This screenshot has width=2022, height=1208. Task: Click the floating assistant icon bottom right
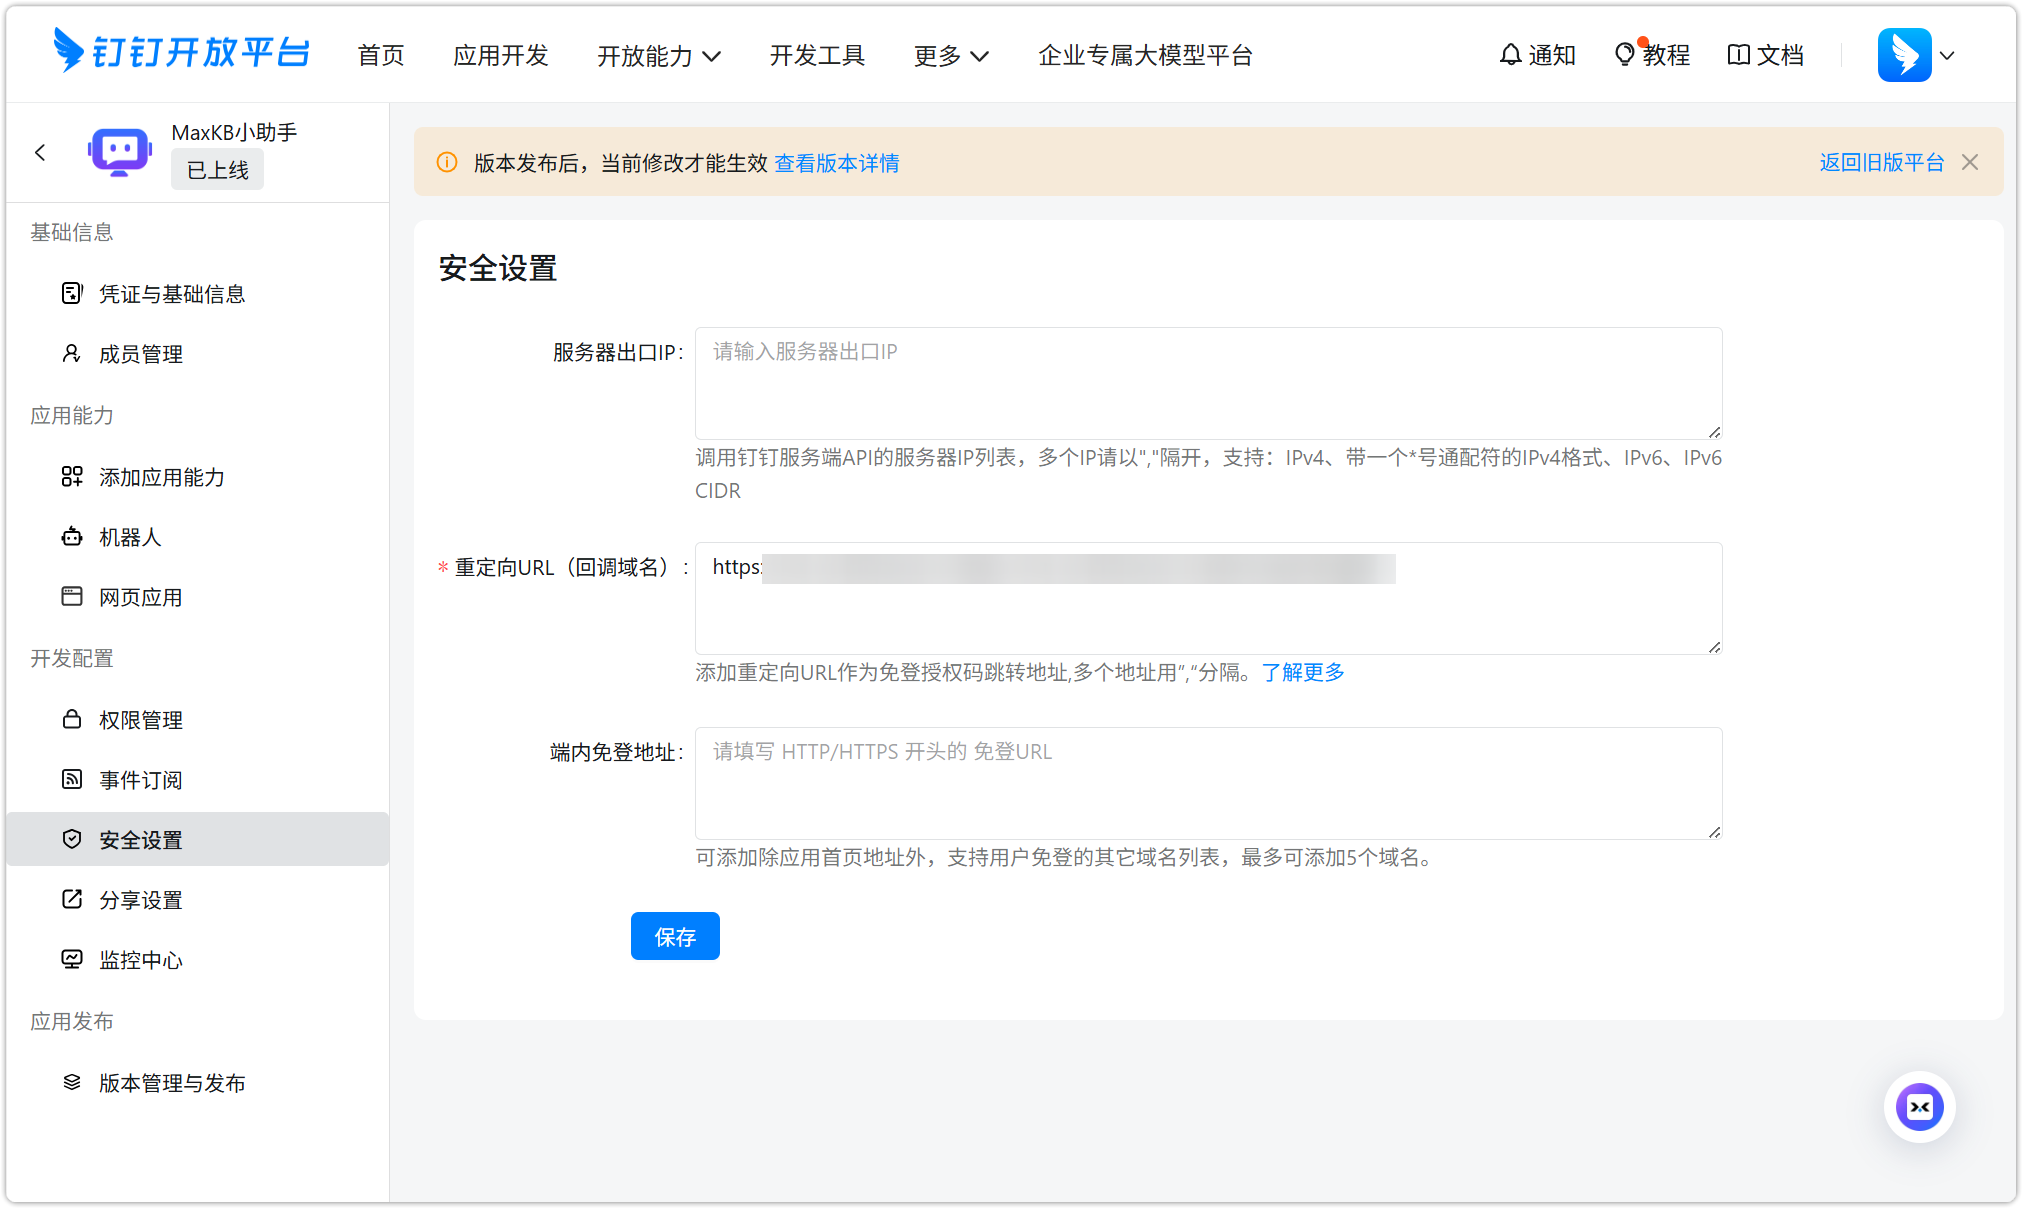[x=1919, y=1107]
